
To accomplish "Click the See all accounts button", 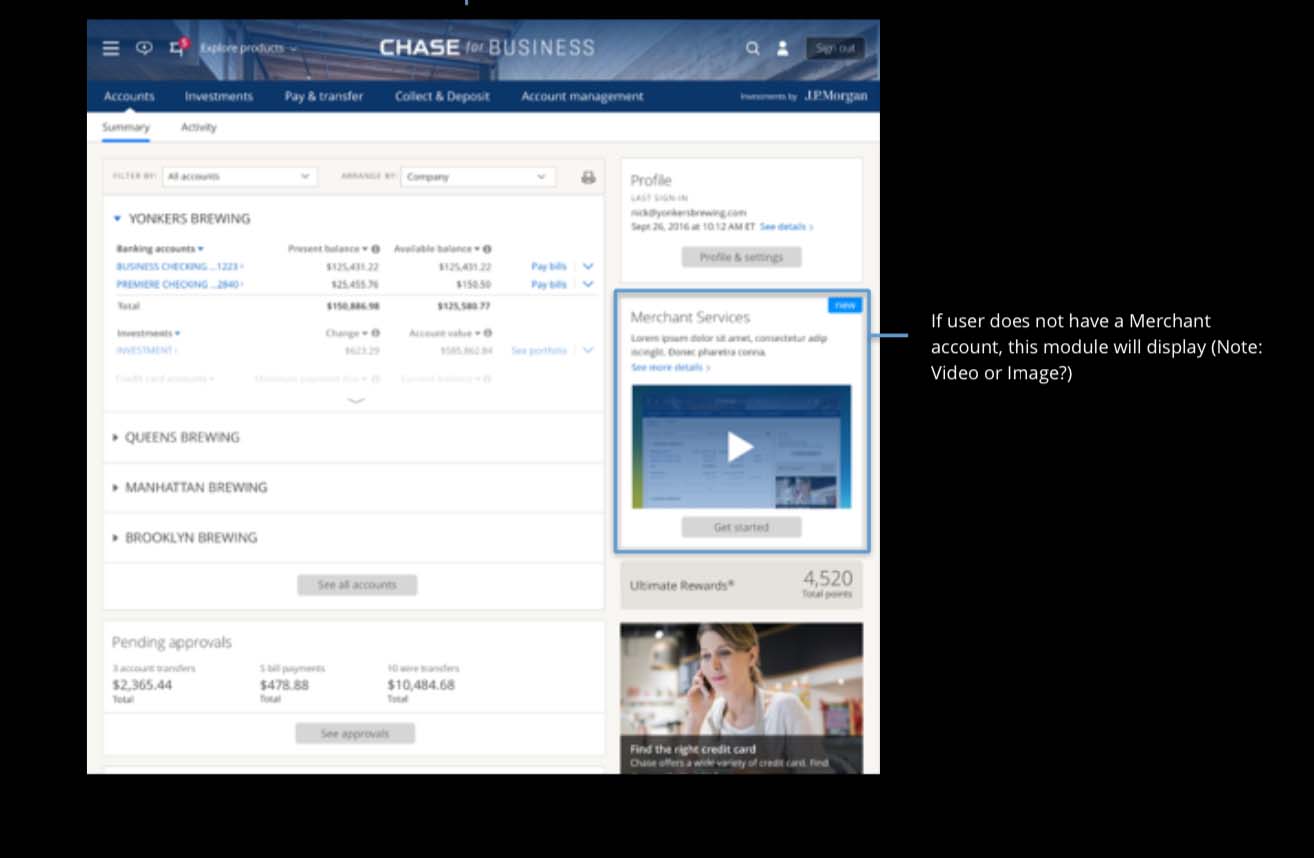I will [357, 585].
